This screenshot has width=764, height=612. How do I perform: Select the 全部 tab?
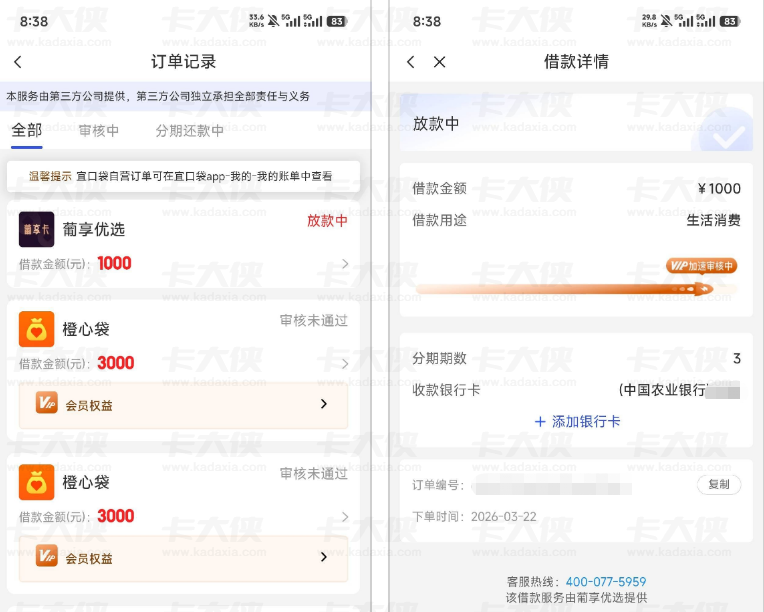[x=27, y=131]
